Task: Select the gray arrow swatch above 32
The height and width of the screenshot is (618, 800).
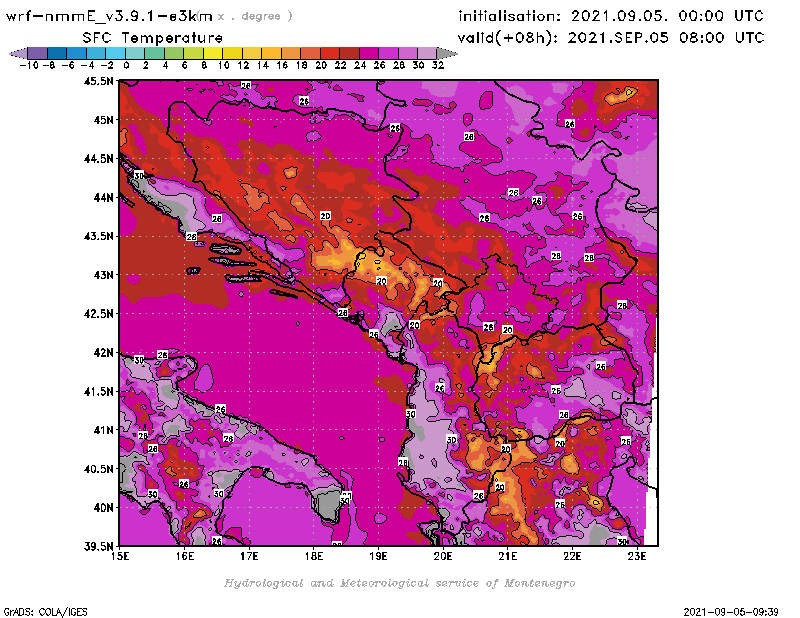Action: click(x=447, y=53)
